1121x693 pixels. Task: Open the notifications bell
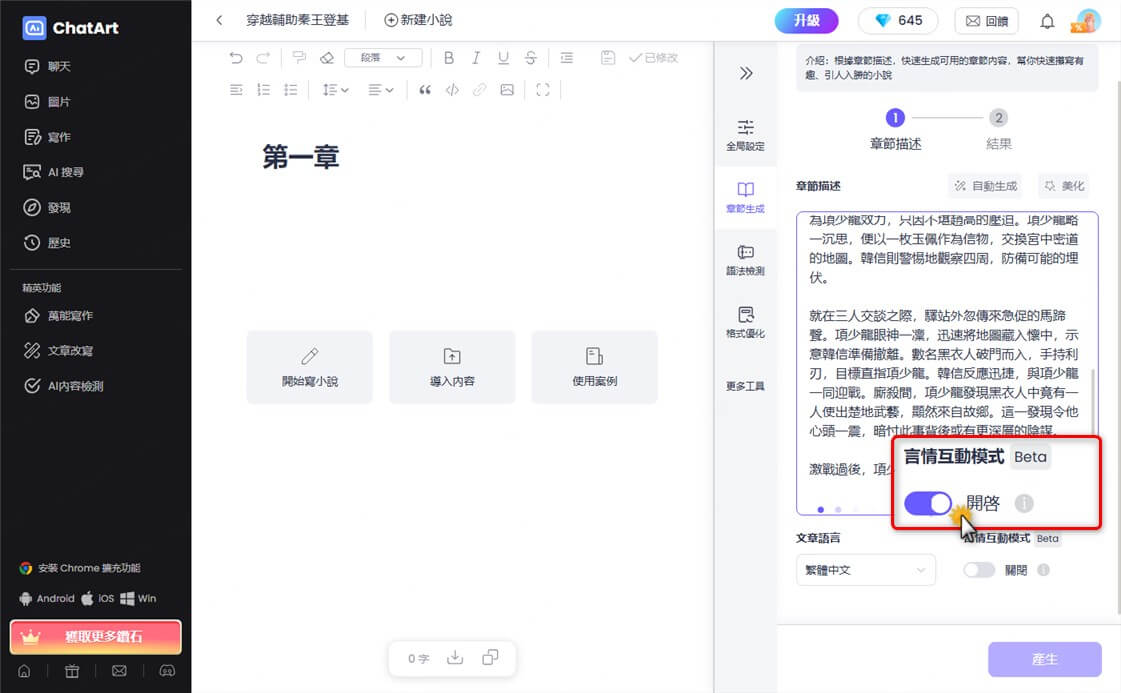point(1047,21)
